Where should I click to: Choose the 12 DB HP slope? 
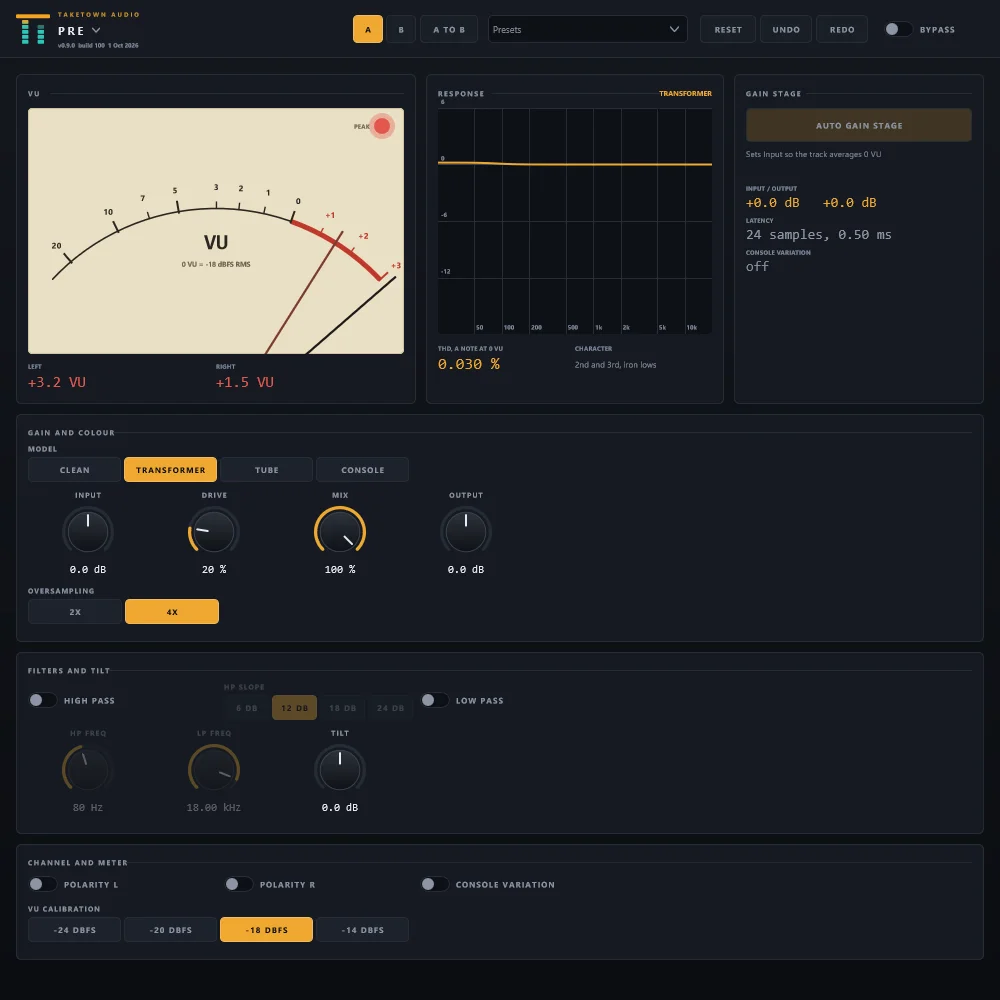pyautogui.click(x=295, y=708)
